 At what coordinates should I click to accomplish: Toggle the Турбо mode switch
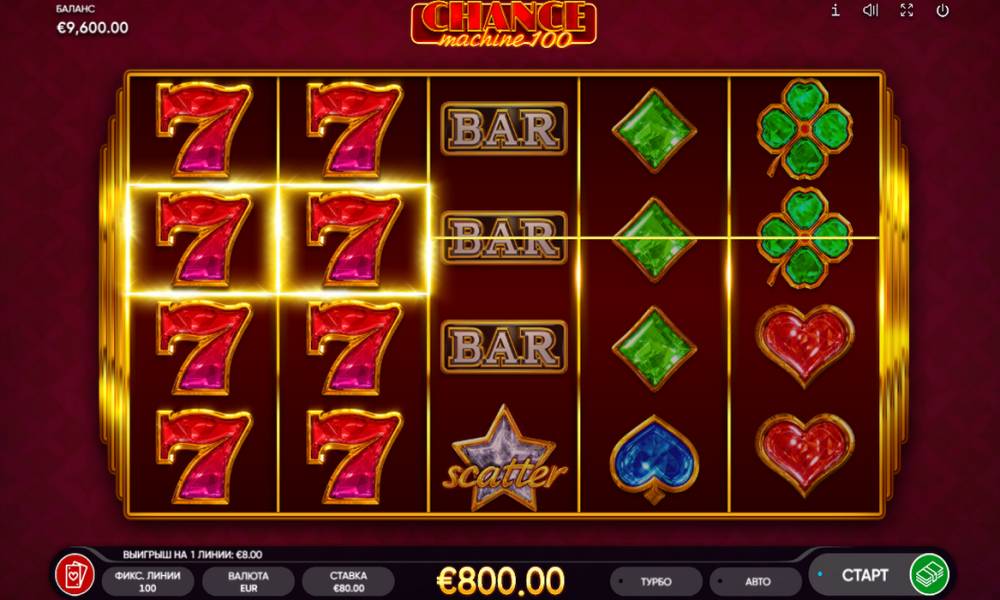656,582
